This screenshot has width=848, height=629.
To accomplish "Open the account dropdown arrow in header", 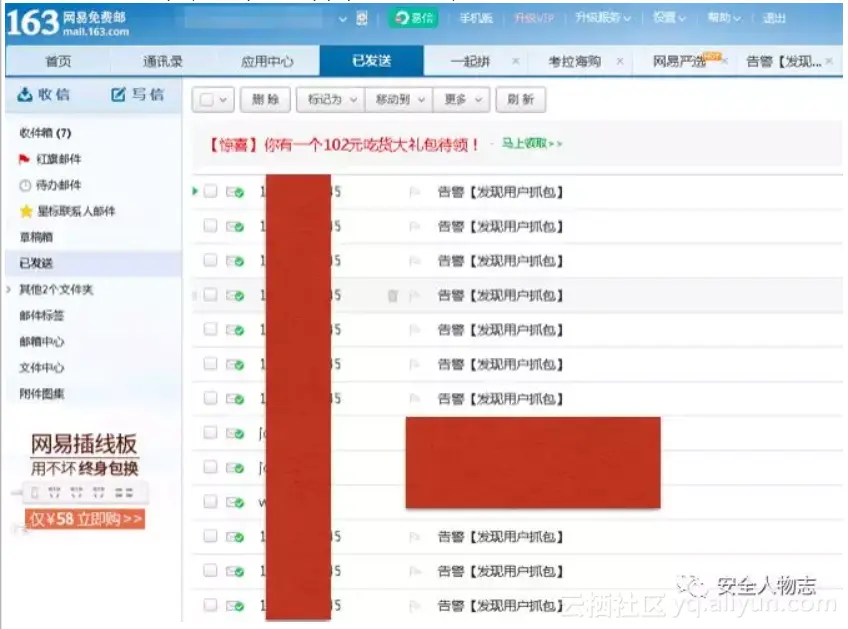I will 342,19.
